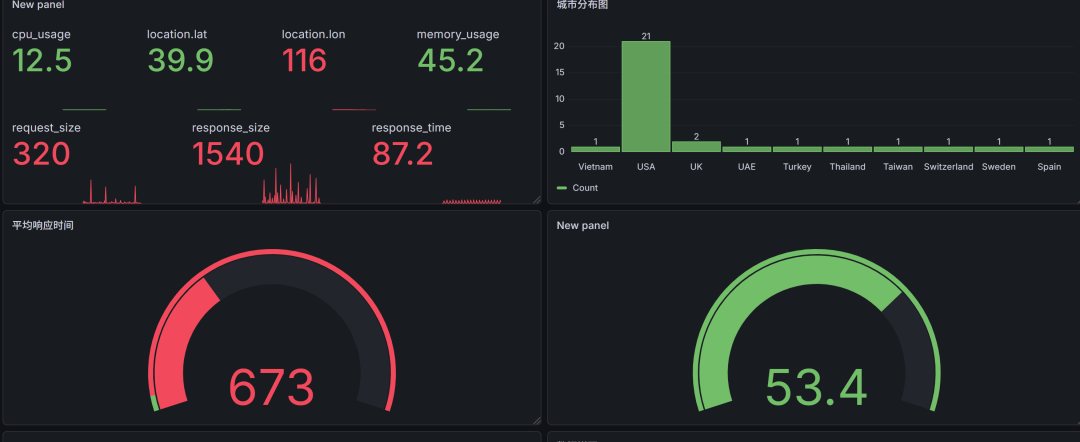The width and height of the screenshot is (1080, 442).
Task: Click the location.lat value 39.9
Action: 180,61
